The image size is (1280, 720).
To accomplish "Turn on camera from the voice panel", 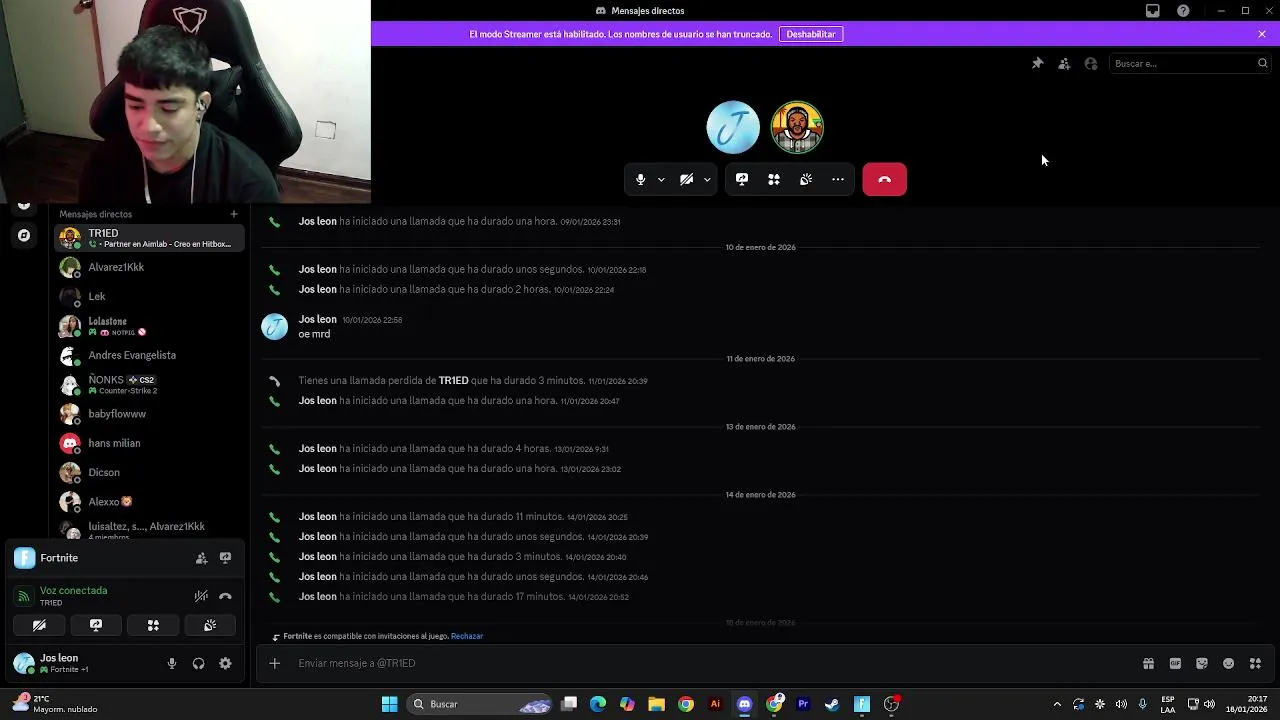I will tap(39, 625).
